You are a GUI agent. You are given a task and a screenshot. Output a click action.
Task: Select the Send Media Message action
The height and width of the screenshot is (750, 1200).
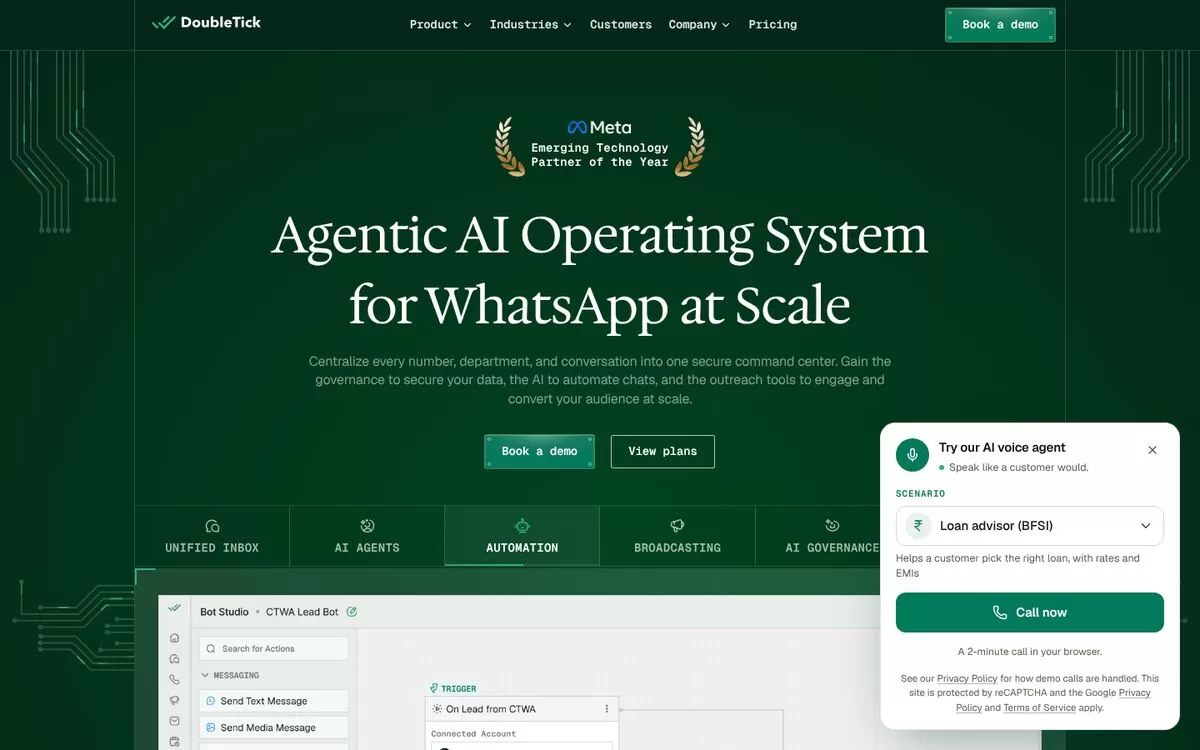pos(274,728)
